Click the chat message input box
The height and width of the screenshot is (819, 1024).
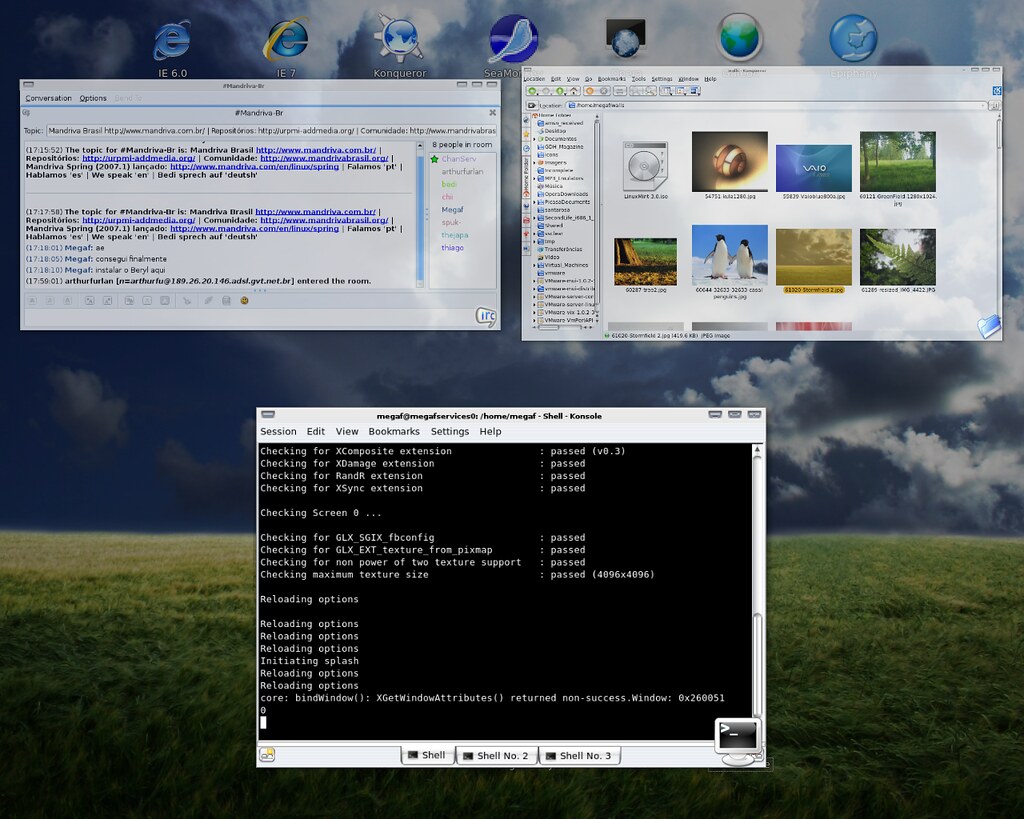(248, 317)
